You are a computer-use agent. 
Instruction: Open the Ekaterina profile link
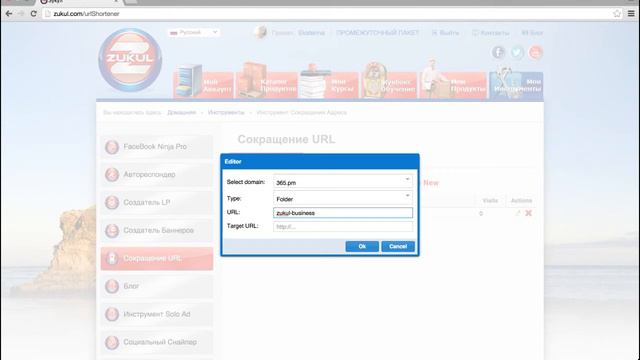[x=311, y=33]
